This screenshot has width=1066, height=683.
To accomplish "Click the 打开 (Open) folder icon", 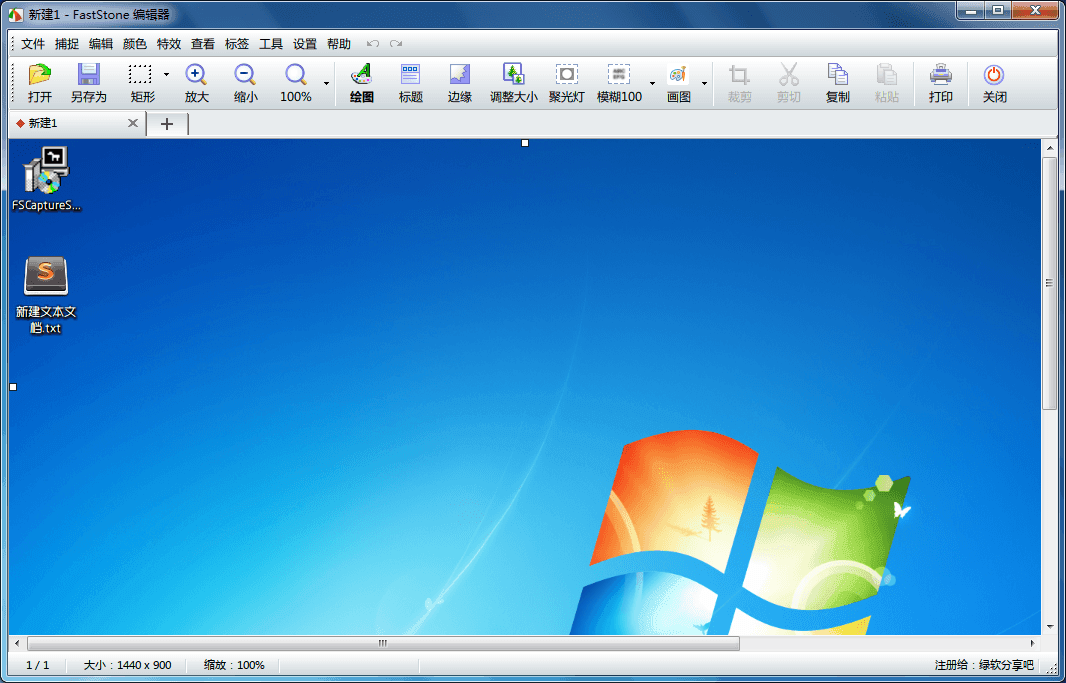I will (40, 75).
